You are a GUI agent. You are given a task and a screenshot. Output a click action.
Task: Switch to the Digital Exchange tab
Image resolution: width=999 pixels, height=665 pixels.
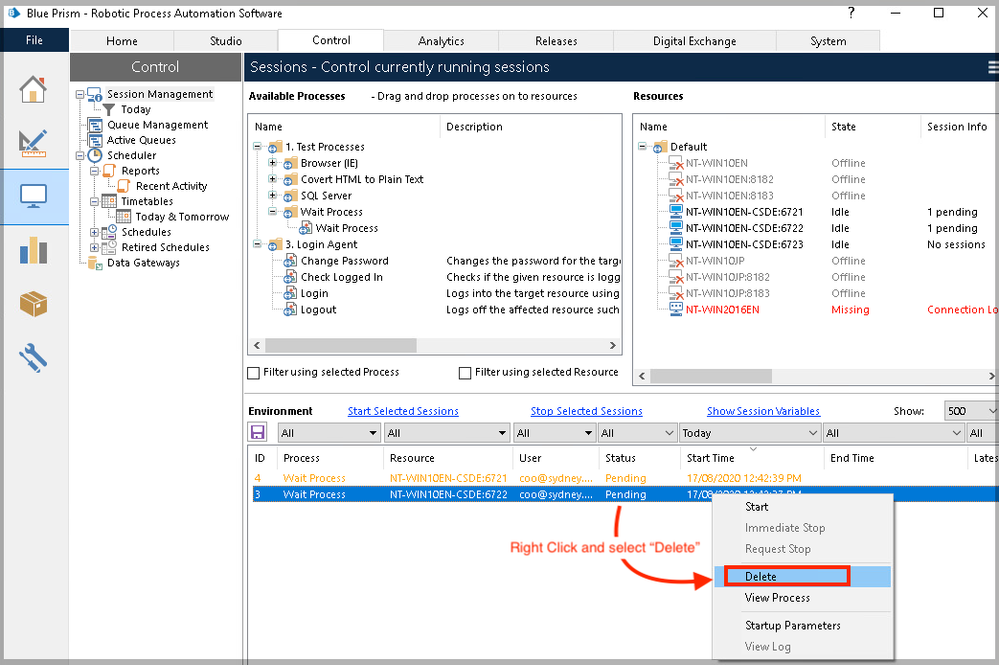694,41
